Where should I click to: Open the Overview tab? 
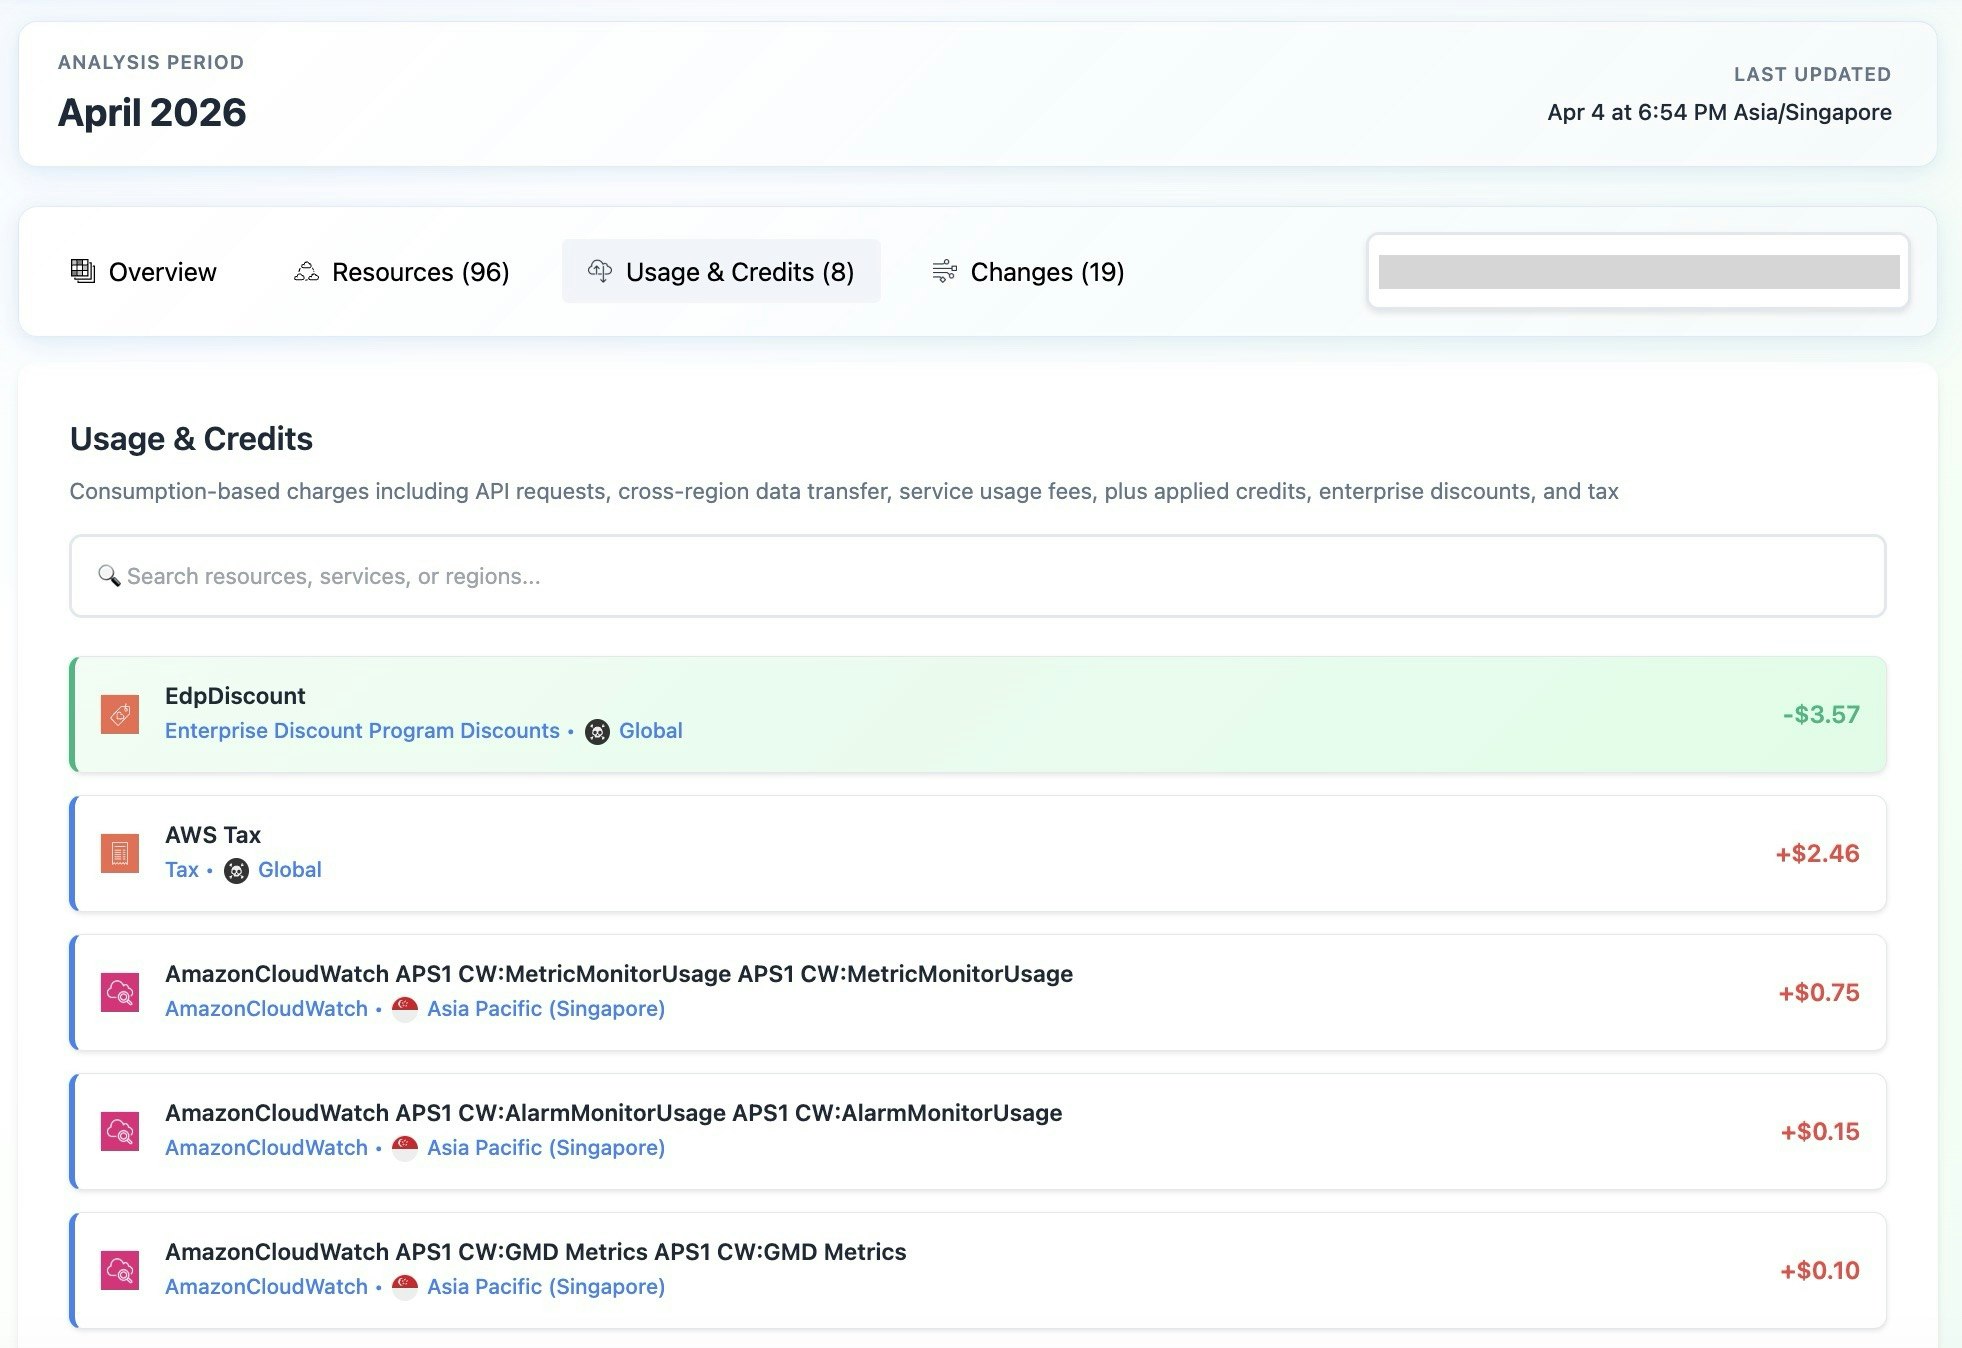(x=144, y=272)
